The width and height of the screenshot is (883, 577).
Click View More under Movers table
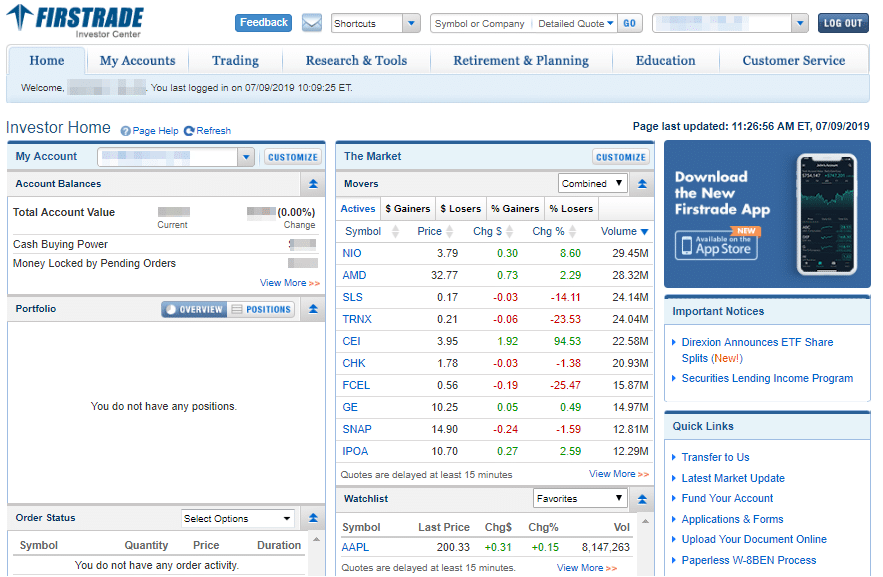coord(619,474)
